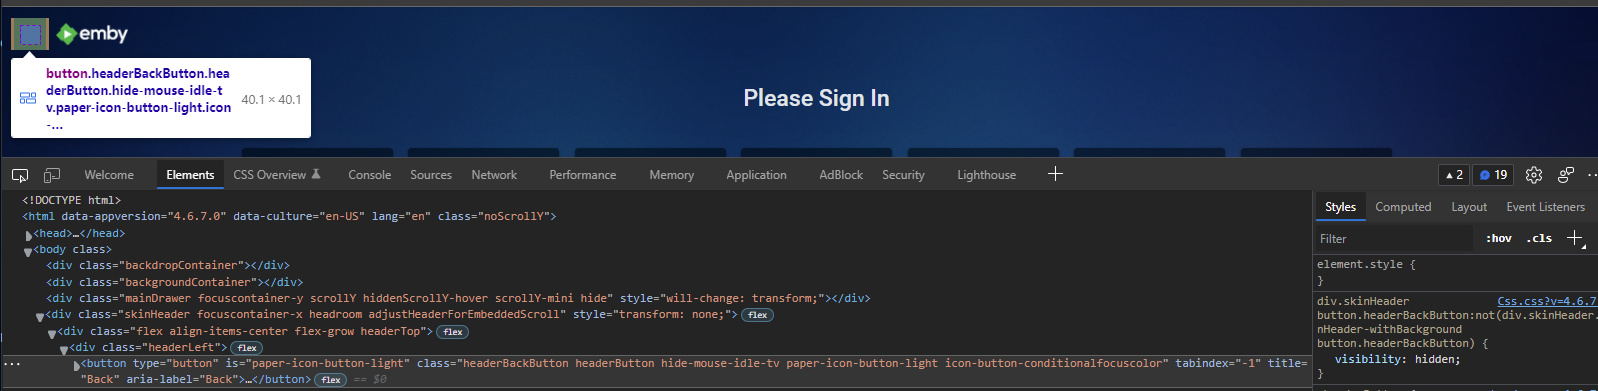Switch to the Welcome tab

[109, 175]
